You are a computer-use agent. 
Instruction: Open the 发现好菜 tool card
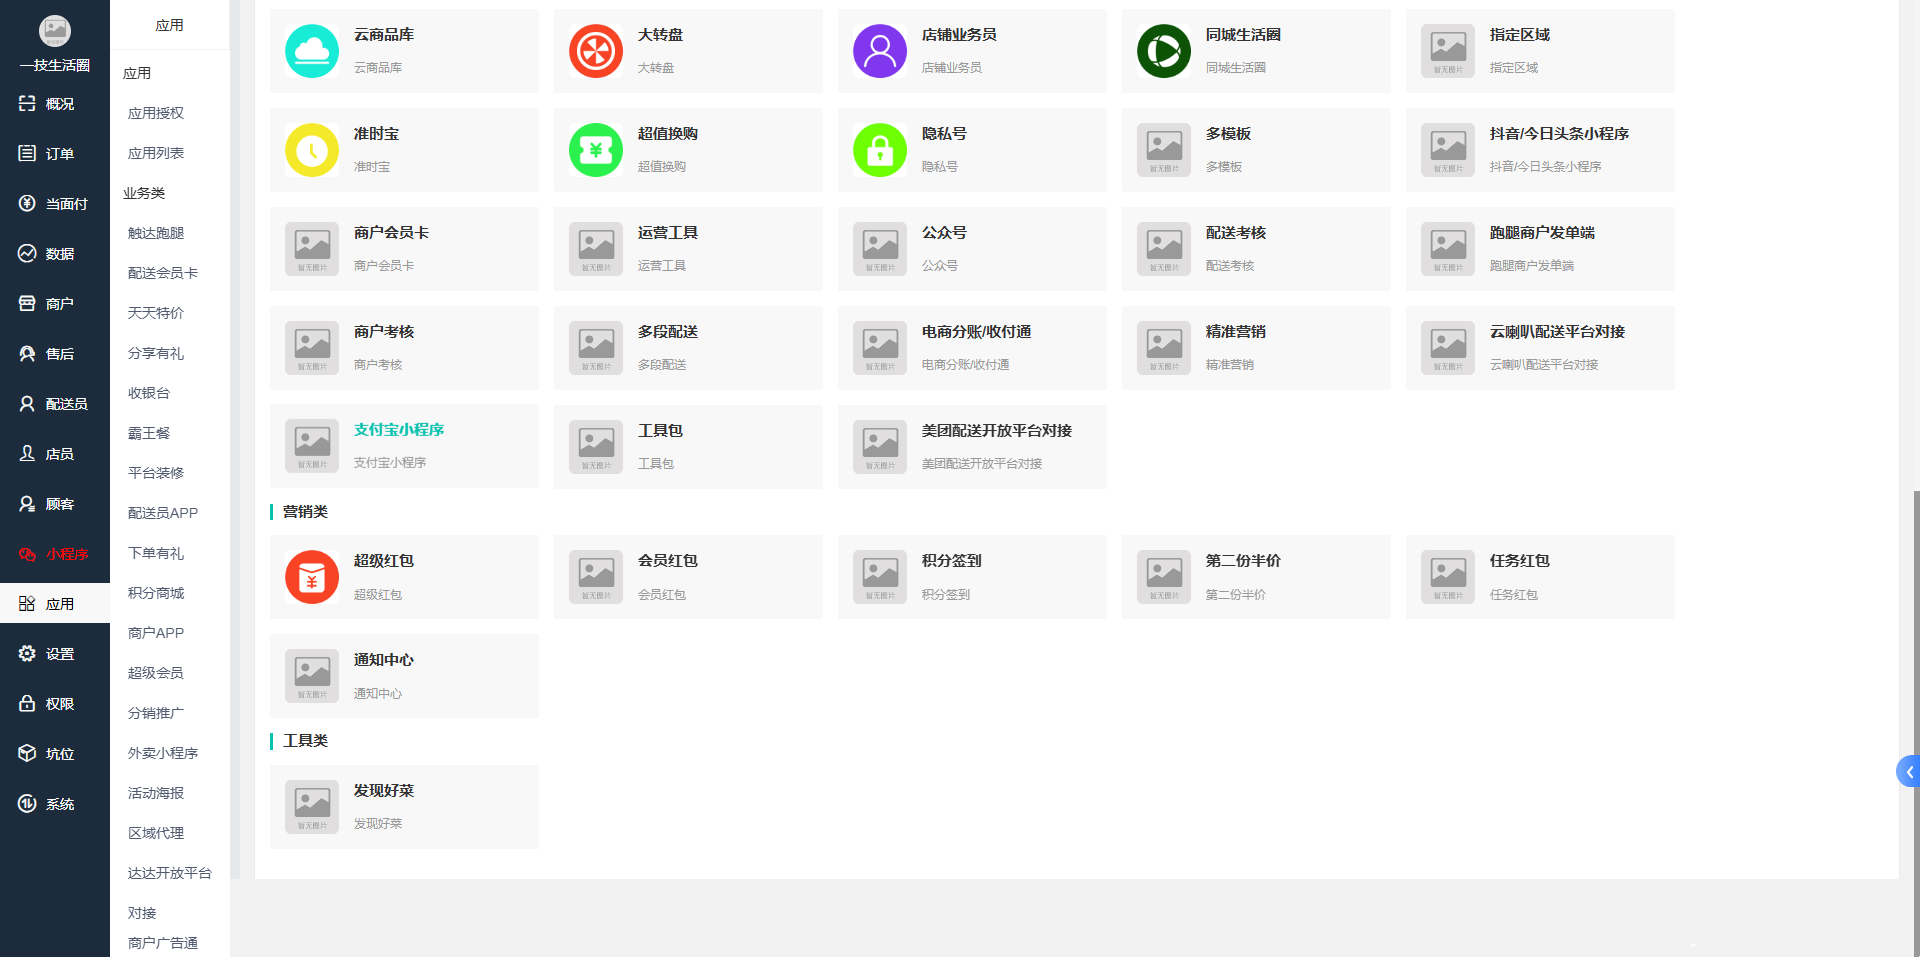(x=404, y=807)
